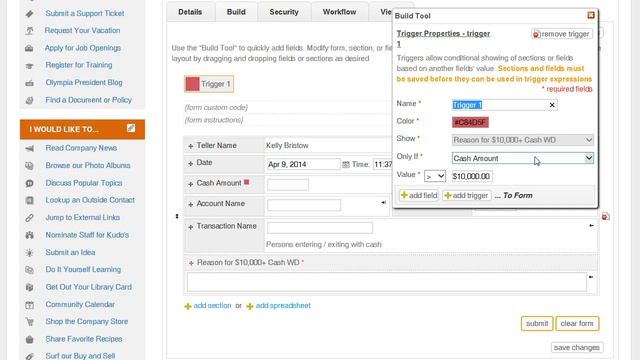Click the move handle on Transaction Name field
640x360 pixels.
(x=191, y=227)
